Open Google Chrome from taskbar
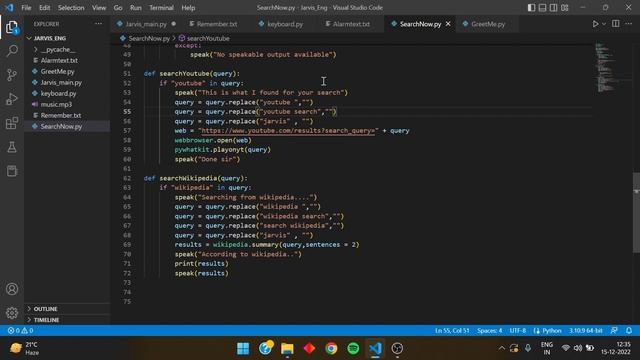Screen dimensions: 640x360 (331, 348)
